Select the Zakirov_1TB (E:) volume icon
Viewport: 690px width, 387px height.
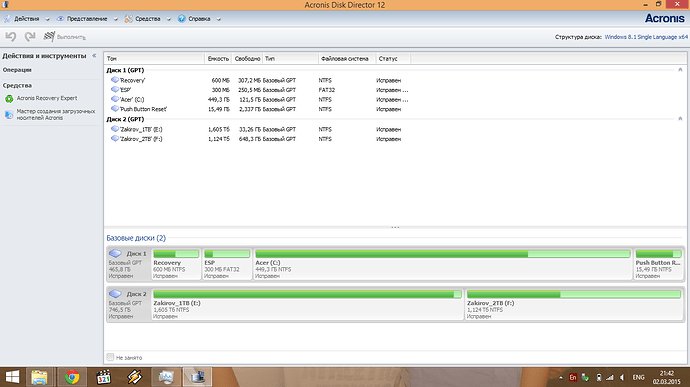(115, 129)
